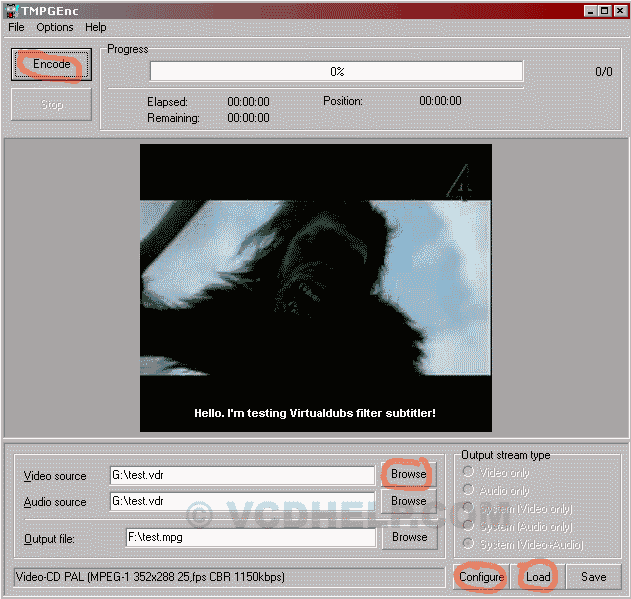631x599 pixels.
Task: Select the Audio only stream type
Action: pyautogui.click(x=467, y=491)
